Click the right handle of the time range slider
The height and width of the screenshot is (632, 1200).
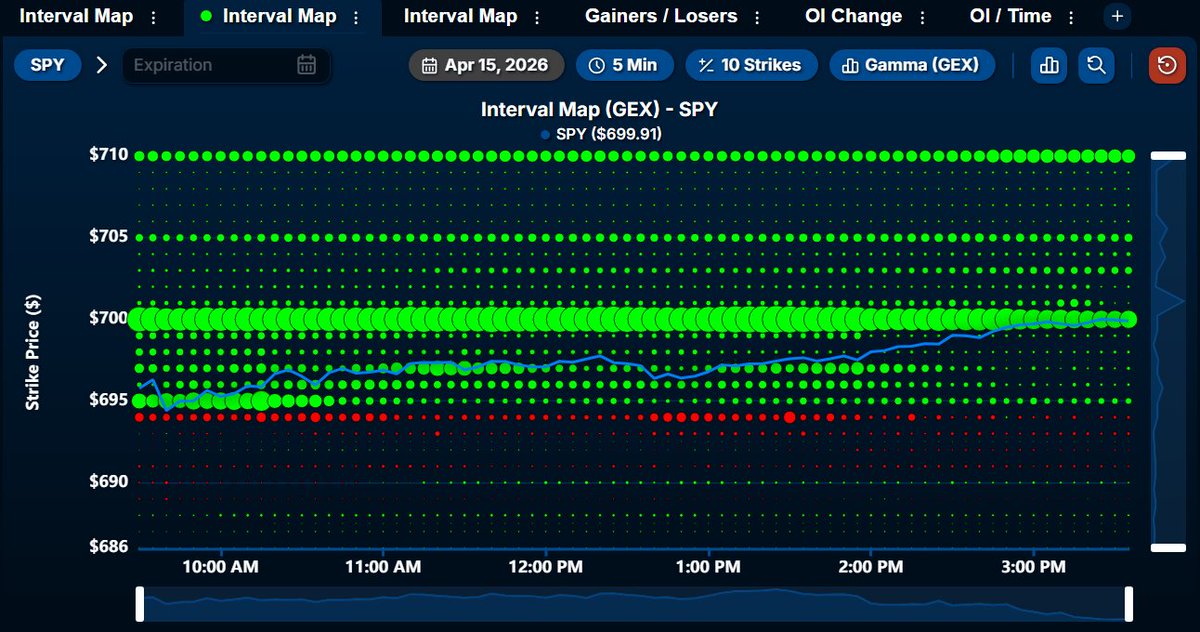point(1129,605)
